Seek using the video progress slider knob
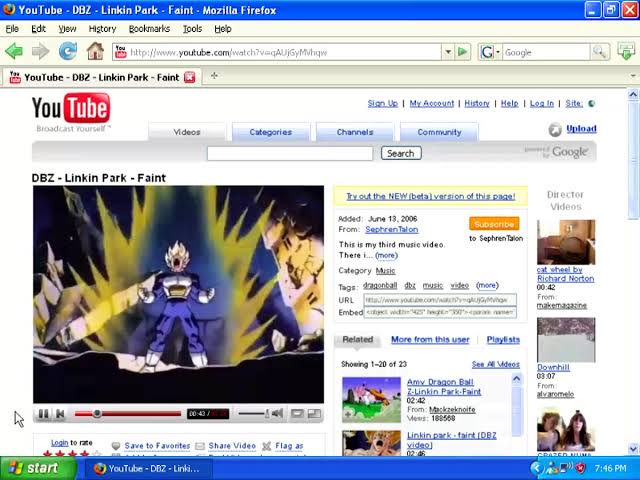 (97, 413)
